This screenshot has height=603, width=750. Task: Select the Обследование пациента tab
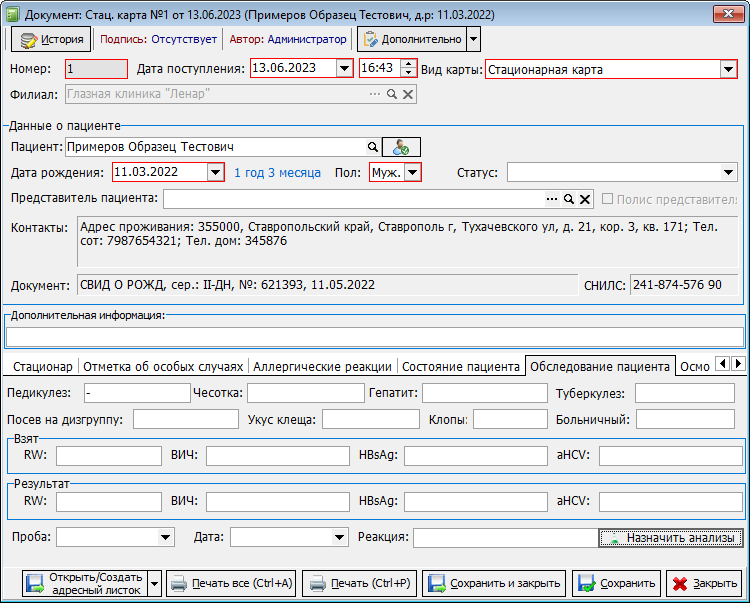pyautogui.click(x=600, y=367)
